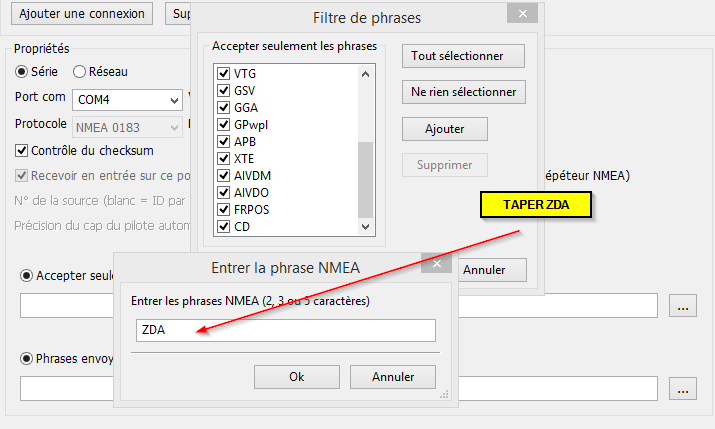
Task: Click Tout sélectionner button
Action: pos(463,56)
